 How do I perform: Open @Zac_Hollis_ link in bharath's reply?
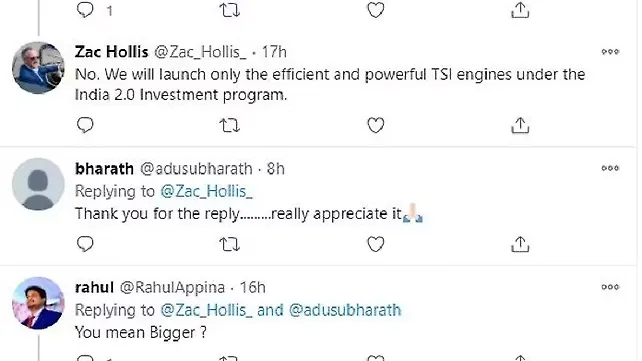pyautogui.click(x=206, y=191)
